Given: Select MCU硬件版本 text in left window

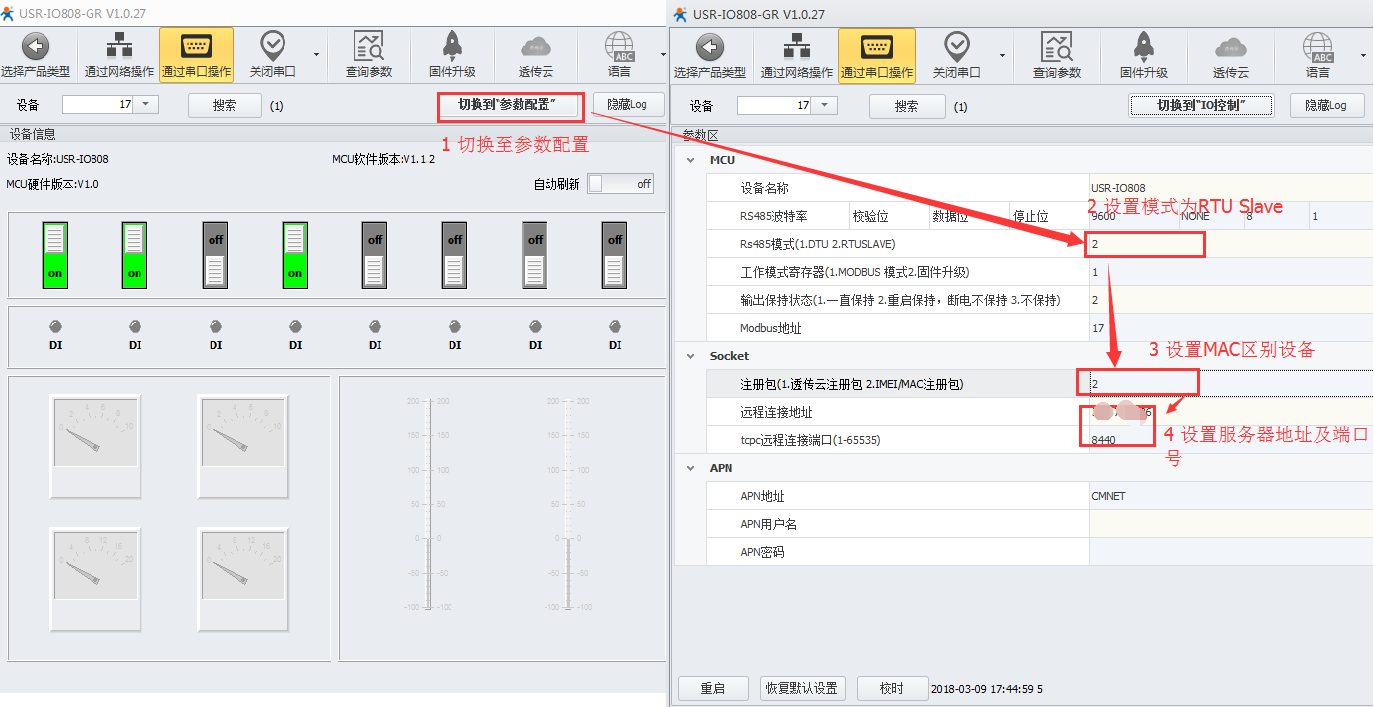Looking at the screenshot, I should [x=53, y=184].
